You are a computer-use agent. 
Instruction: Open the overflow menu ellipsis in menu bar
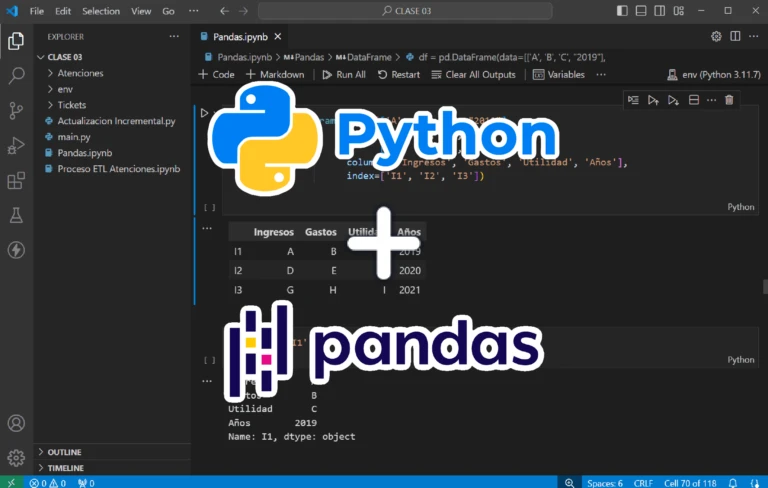194,11
